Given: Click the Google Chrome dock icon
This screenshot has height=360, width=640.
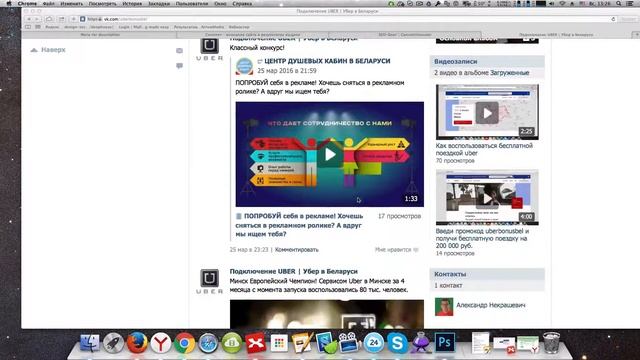Looking at the screenshot, I should [184, 343].
